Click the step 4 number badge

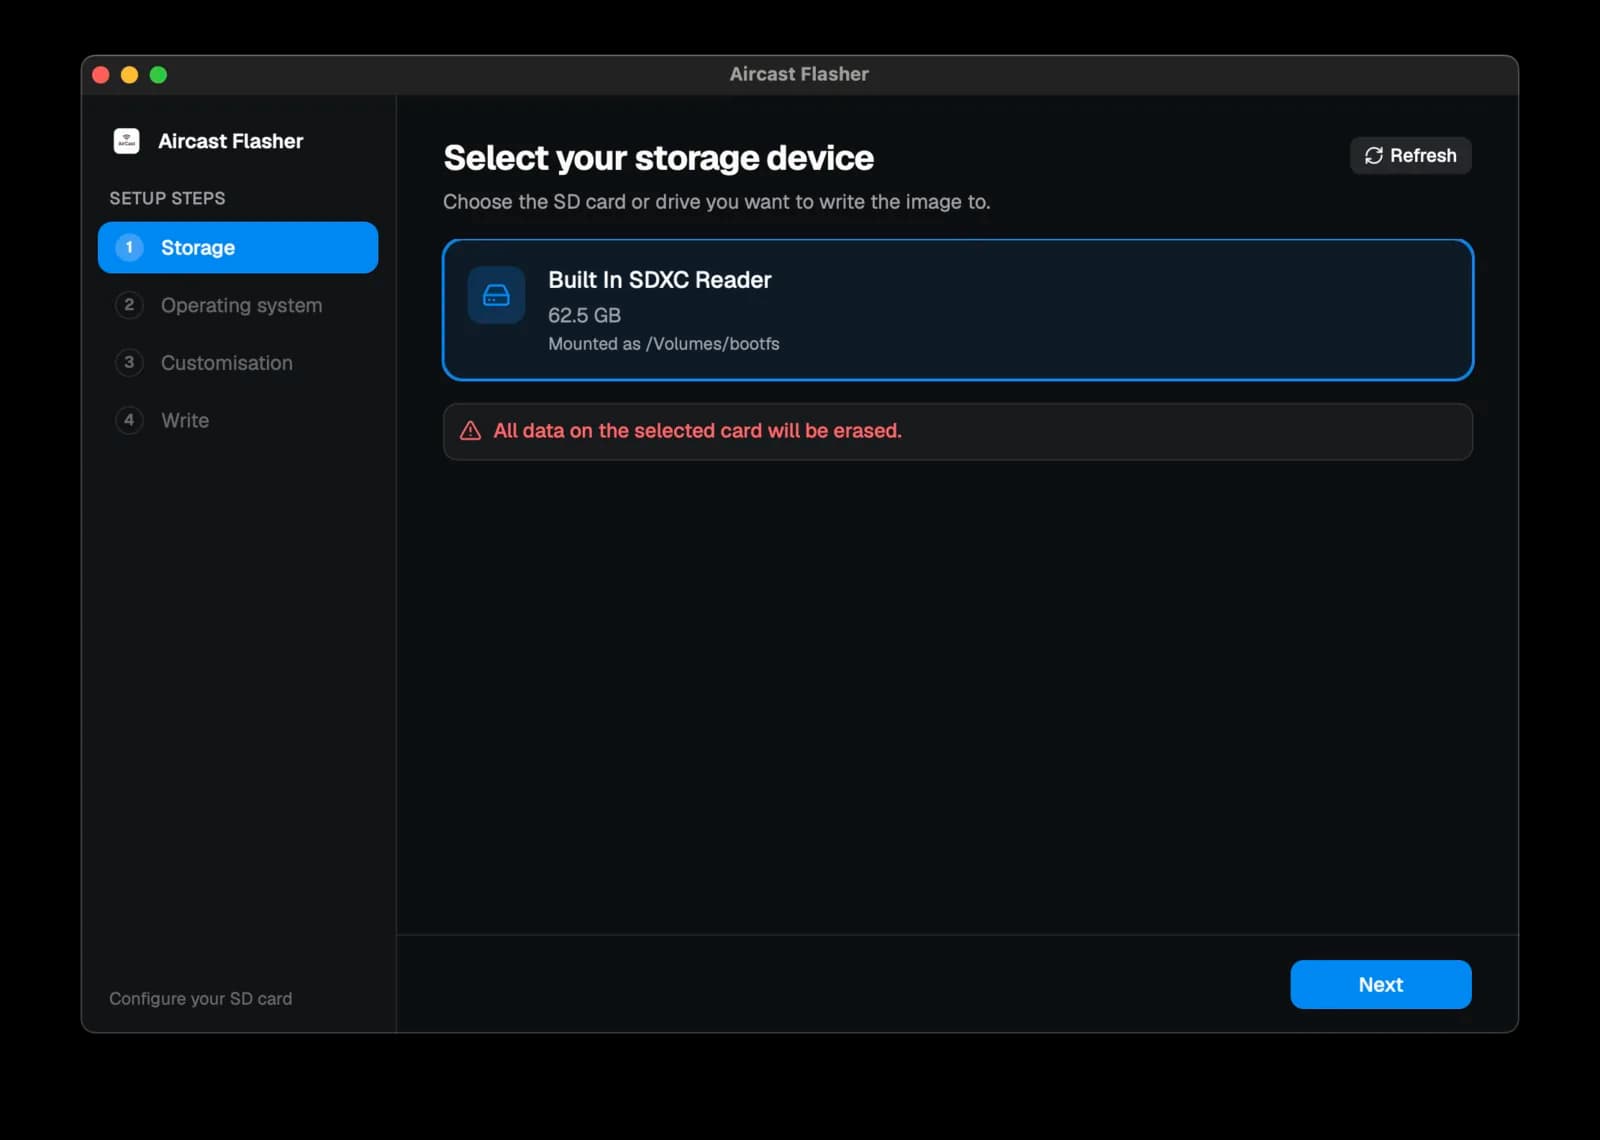click(x=129, y=420)
